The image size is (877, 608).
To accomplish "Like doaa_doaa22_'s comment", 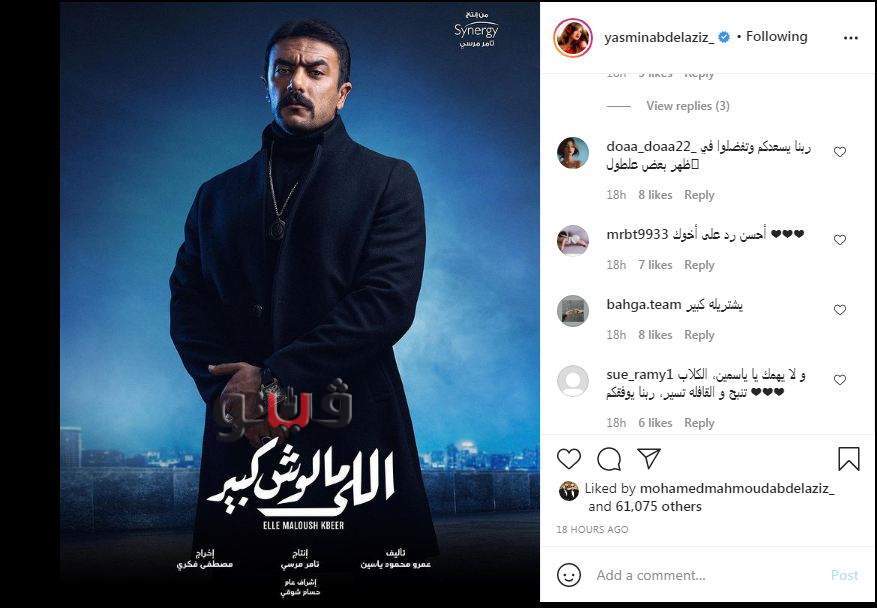I will tap(840, 152).
